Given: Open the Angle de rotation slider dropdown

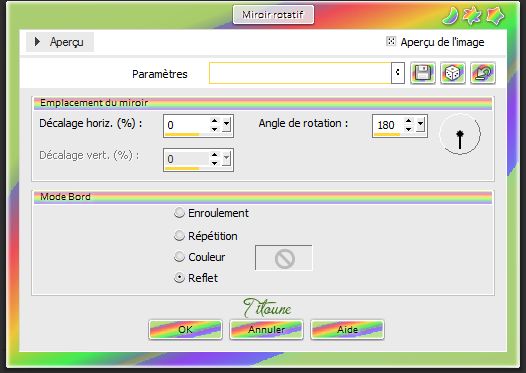Looking at the screenshot, I should 420,125.
